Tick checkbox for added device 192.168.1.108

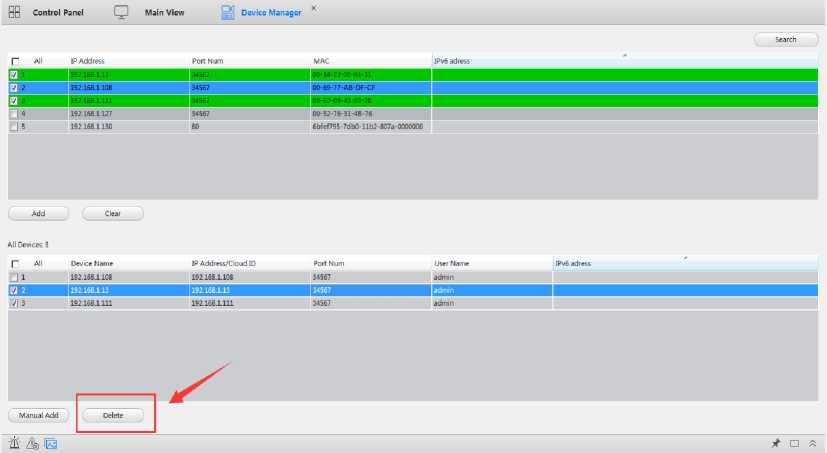14,276
